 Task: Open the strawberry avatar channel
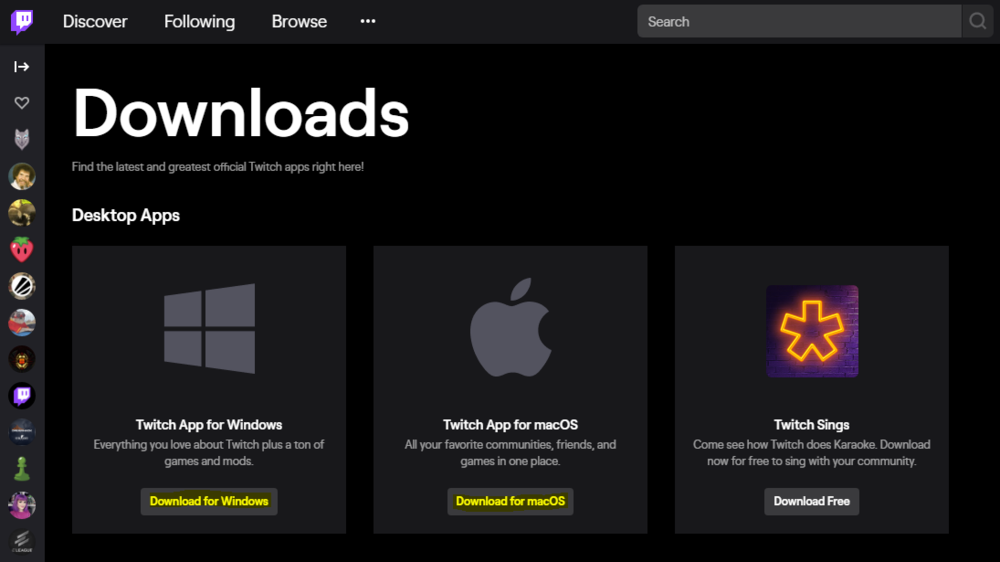[x=21, y=249]
